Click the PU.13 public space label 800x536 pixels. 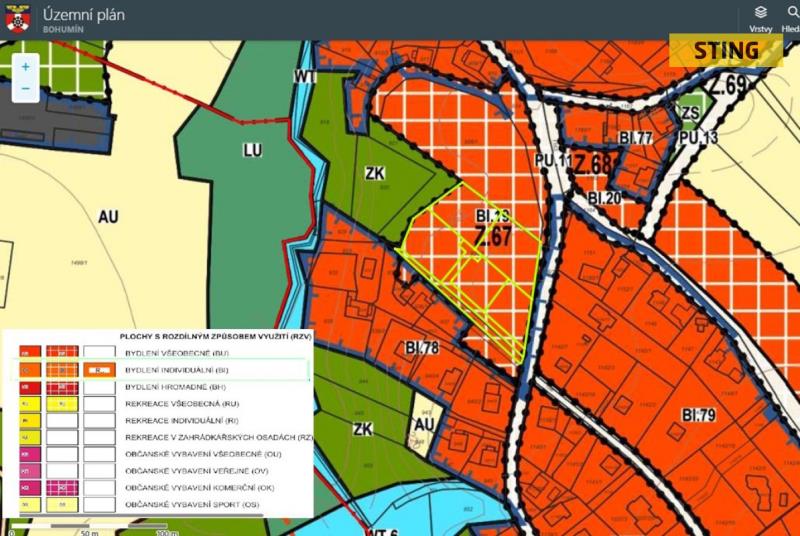698,138
